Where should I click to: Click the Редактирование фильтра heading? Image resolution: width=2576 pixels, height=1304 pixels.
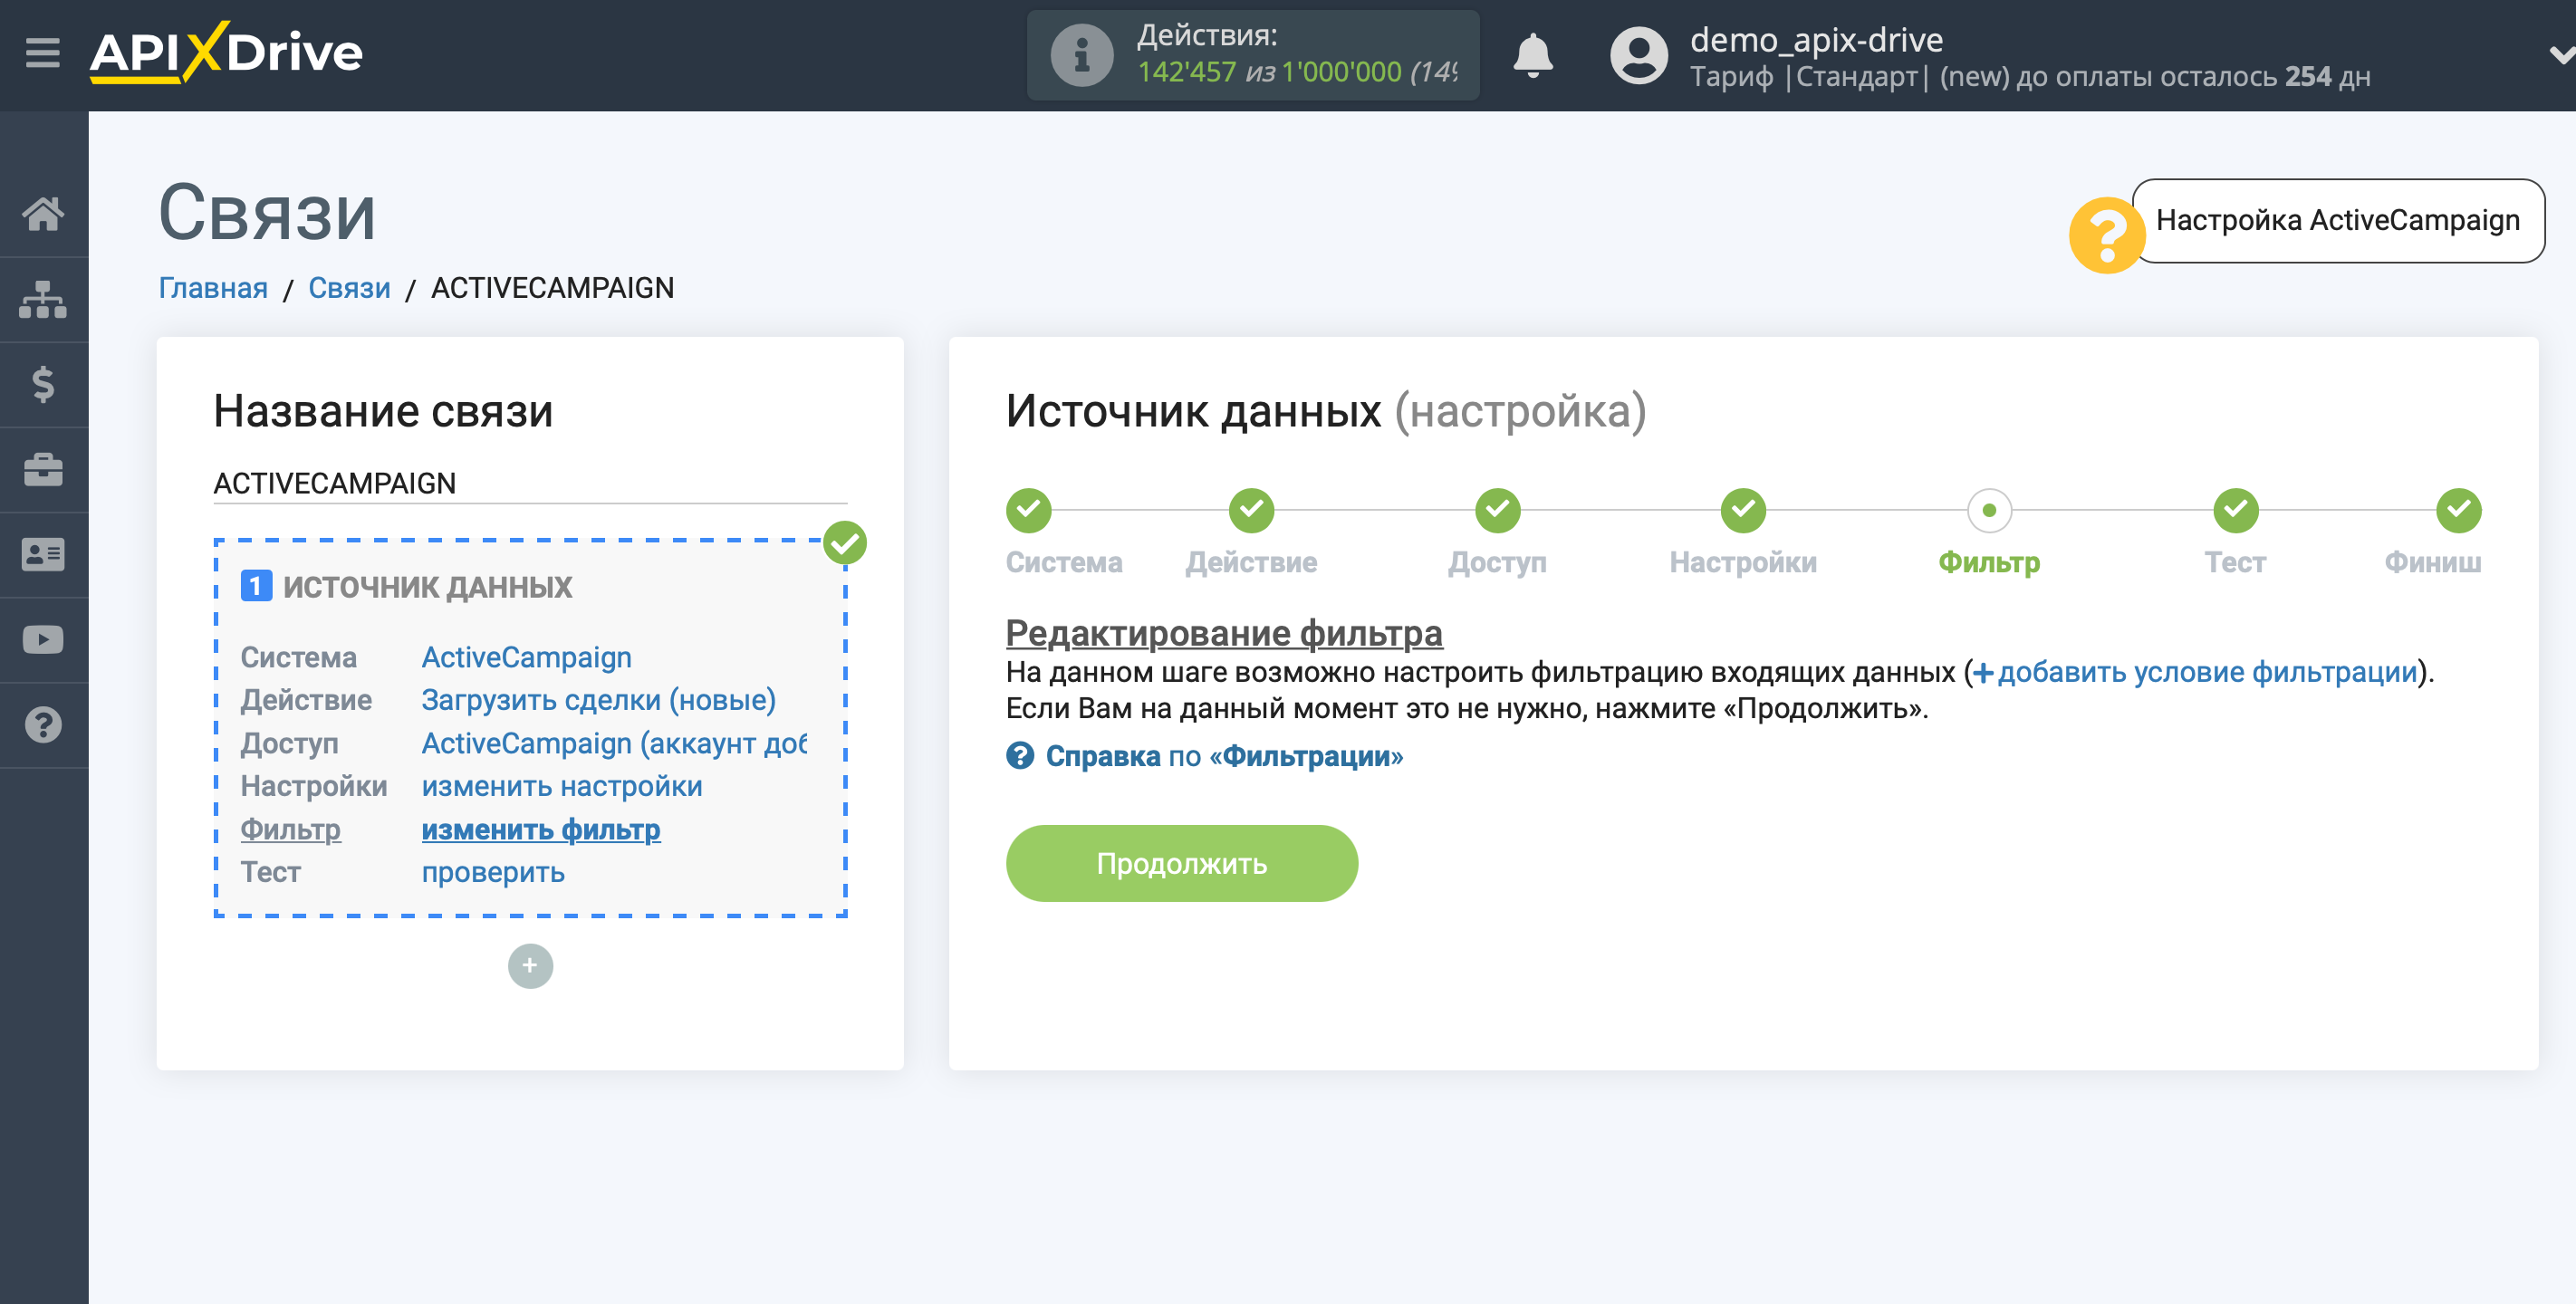click(x=1223, y=633)
